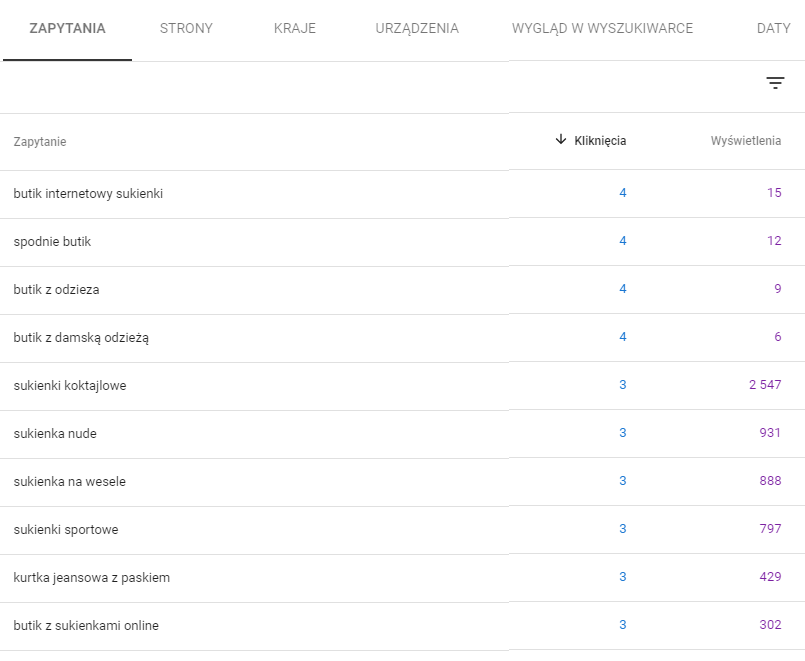This screenshot has height=661, width=805.
Task: Sort table by Kliknięcia column header
Action: 600,141
